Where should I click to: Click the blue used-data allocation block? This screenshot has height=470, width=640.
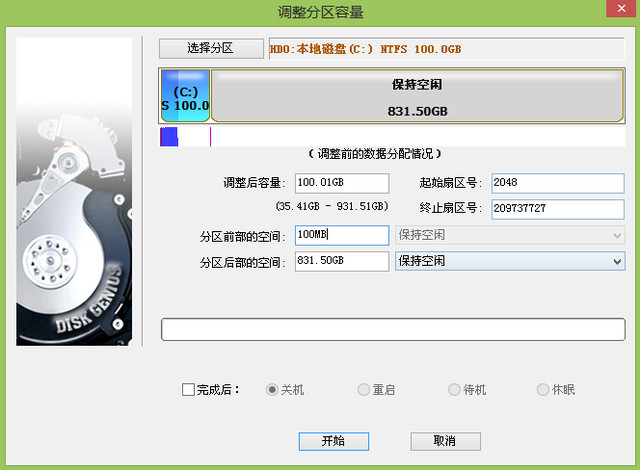click(169, 137)
